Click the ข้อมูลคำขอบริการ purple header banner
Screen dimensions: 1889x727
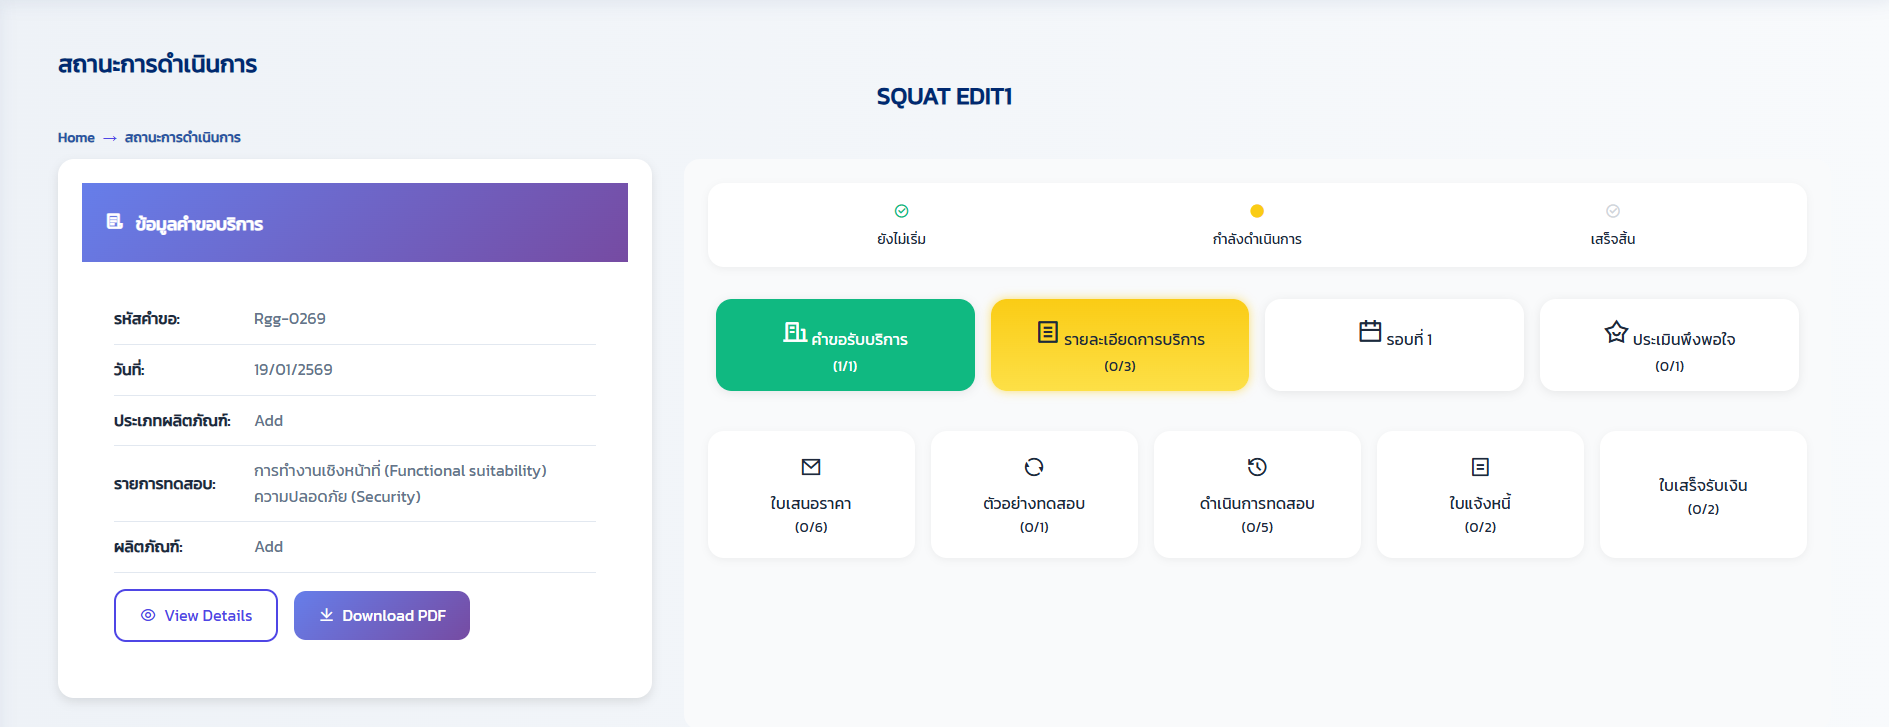355,223
